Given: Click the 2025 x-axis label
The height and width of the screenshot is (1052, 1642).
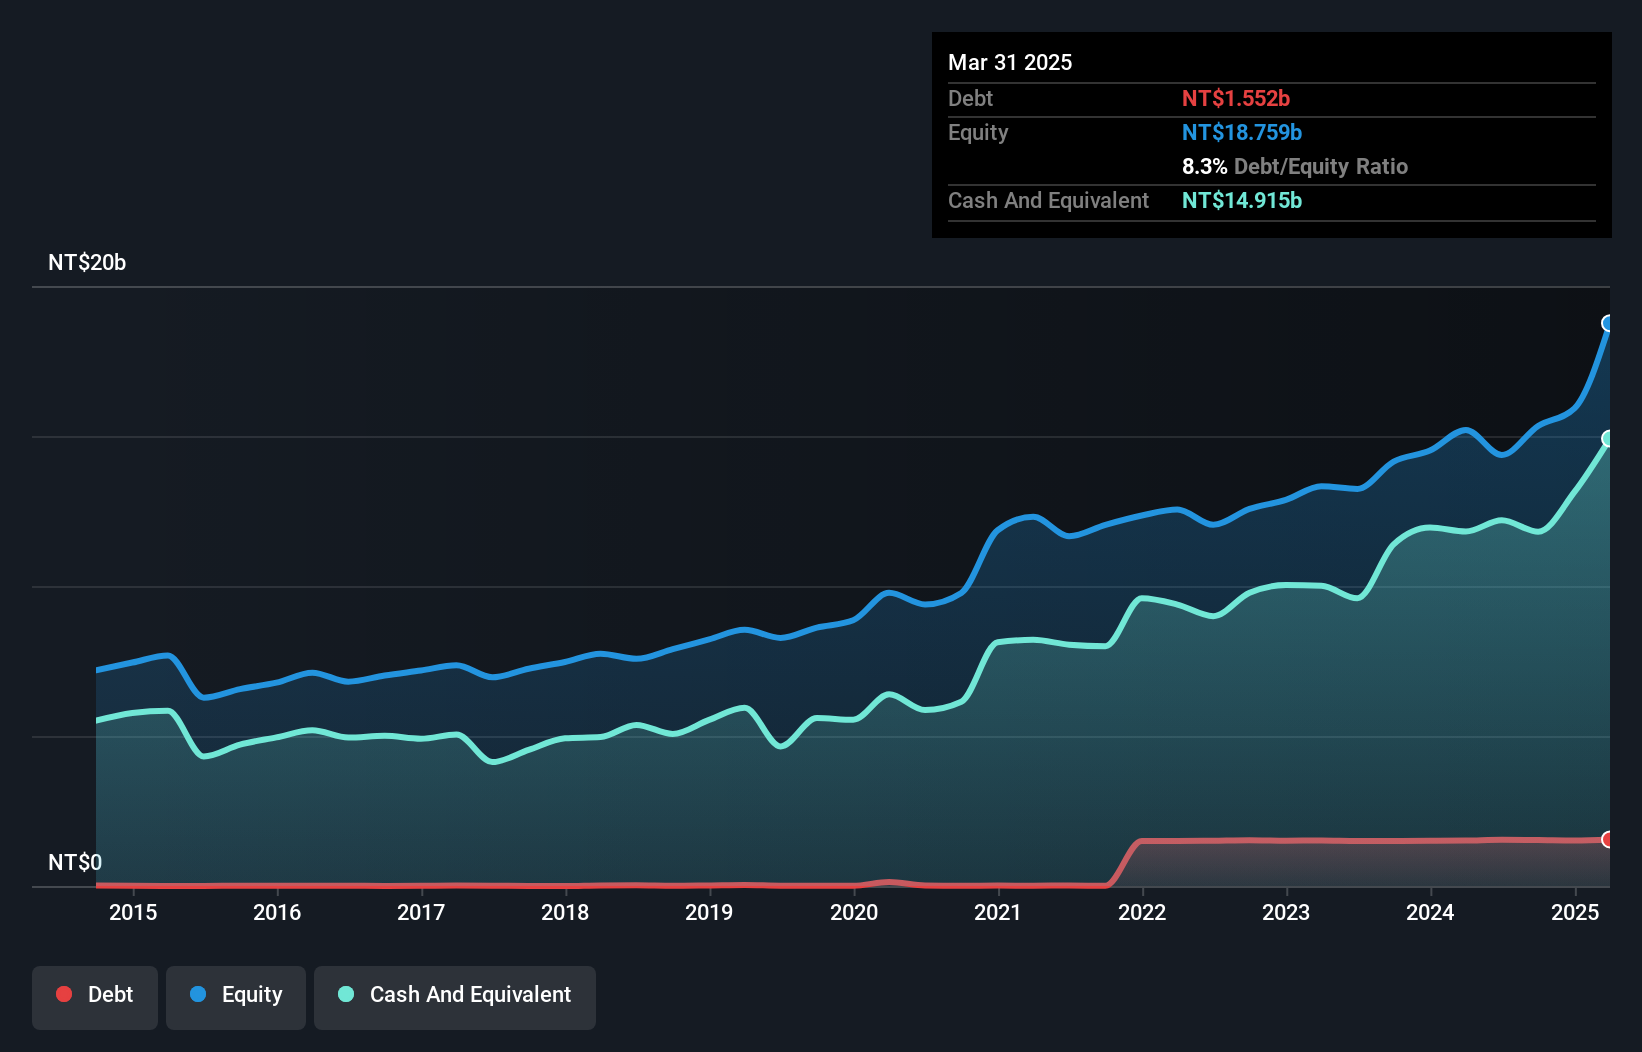Looking at the screenshot, I should (1575, 912).
